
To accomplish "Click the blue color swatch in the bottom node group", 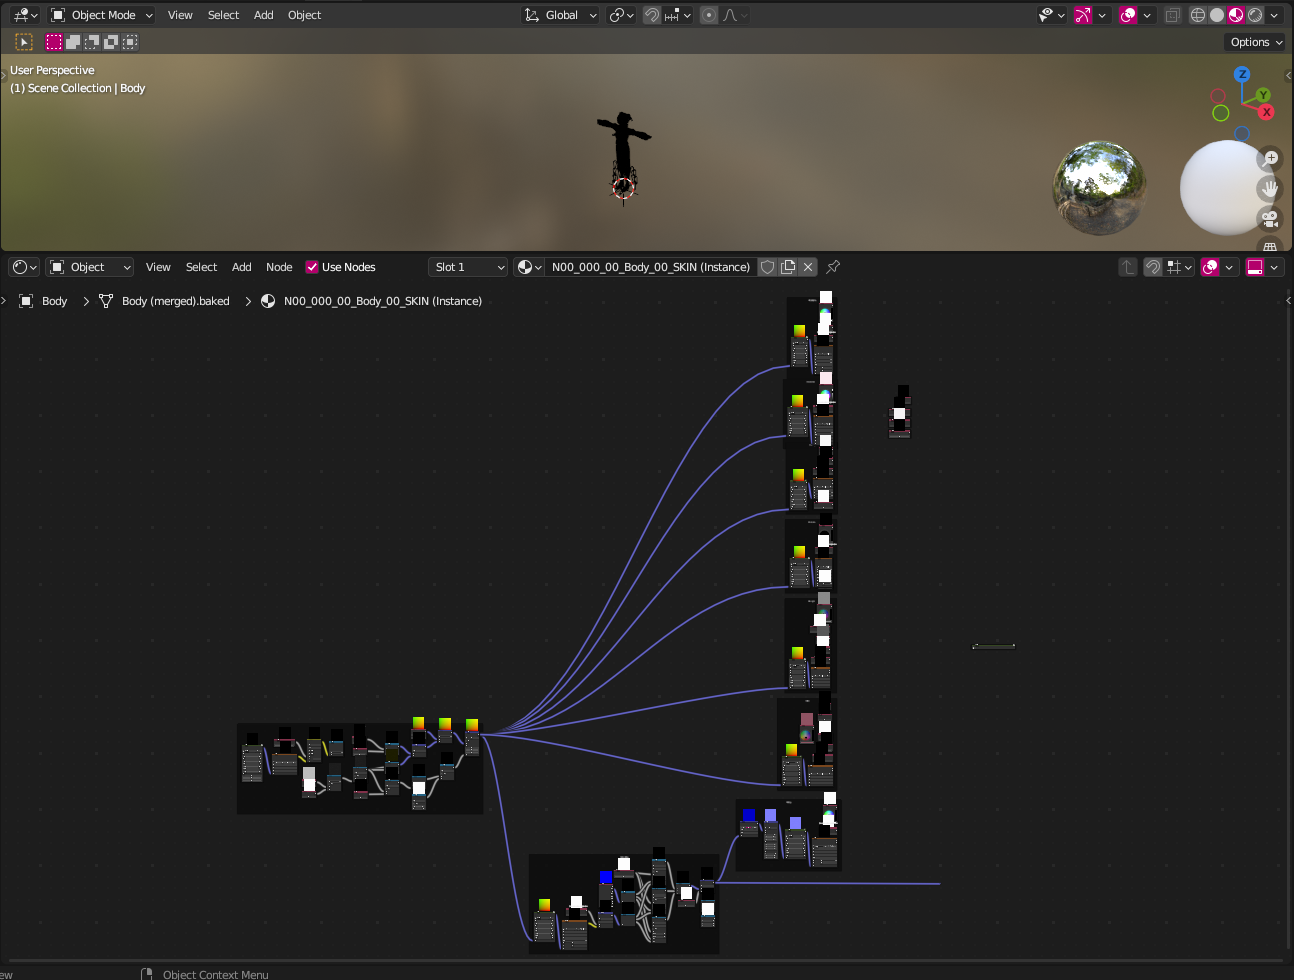I will [x=604, y=877].
